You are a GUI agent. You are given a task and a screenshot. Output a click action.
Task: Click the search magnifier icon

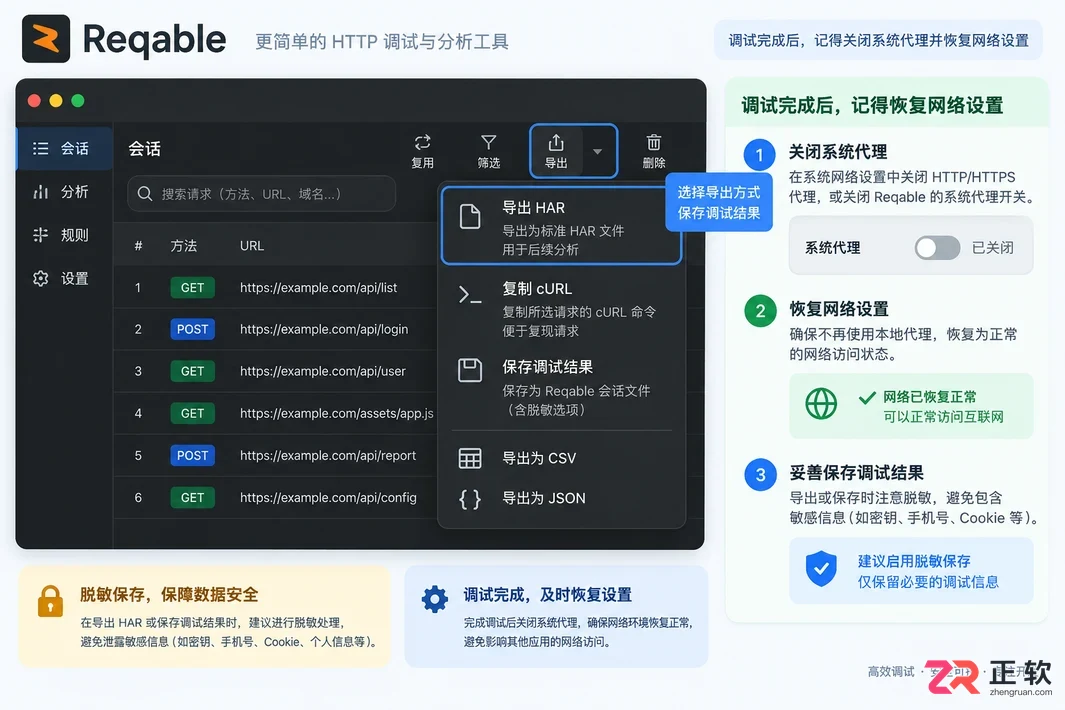145,194
